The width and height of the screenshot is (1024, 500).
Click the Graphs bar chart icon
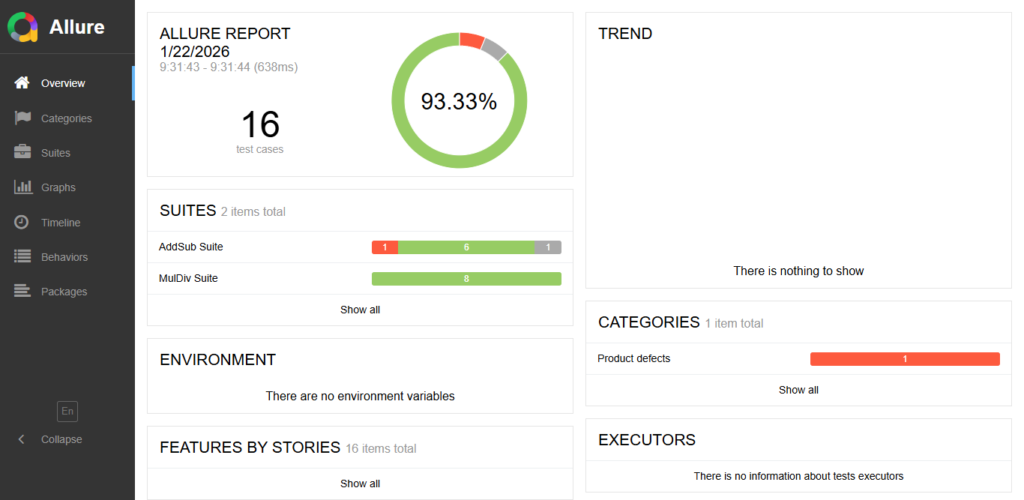pos(22,187)
